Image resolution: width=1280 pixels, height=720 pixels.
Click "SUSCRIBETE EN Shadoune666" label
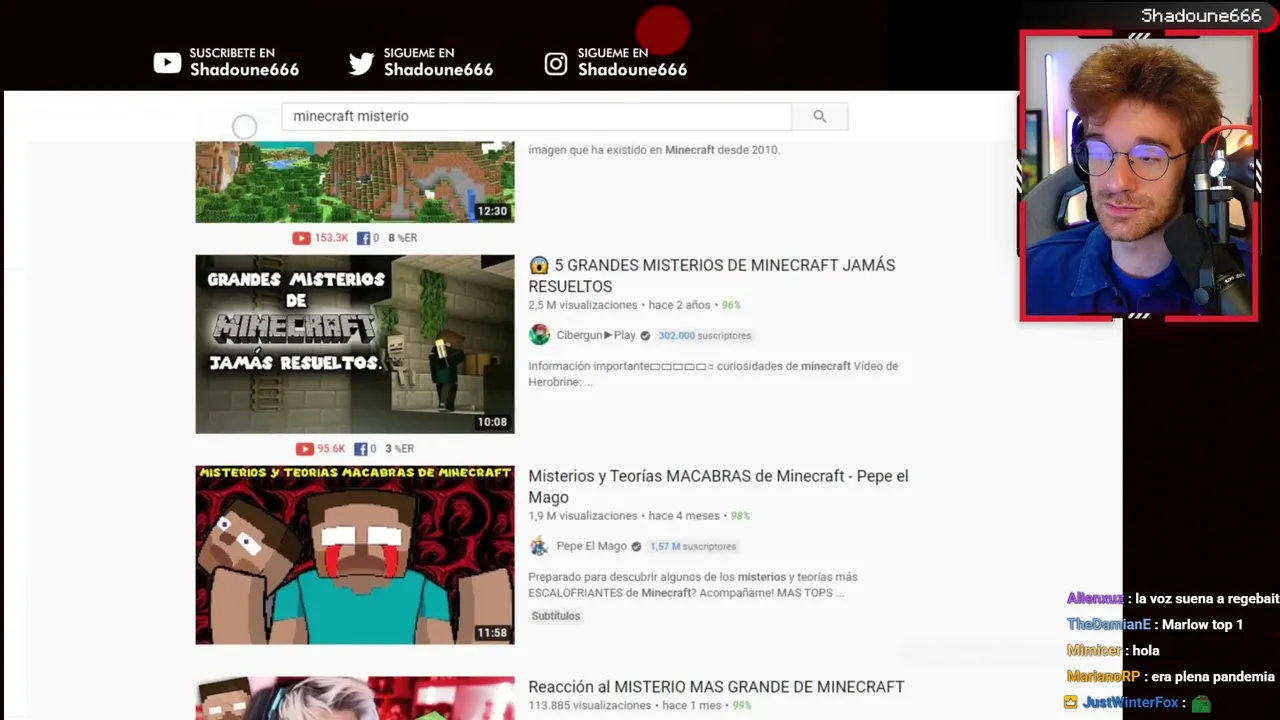pyautogui.click(x=244, y=62)
